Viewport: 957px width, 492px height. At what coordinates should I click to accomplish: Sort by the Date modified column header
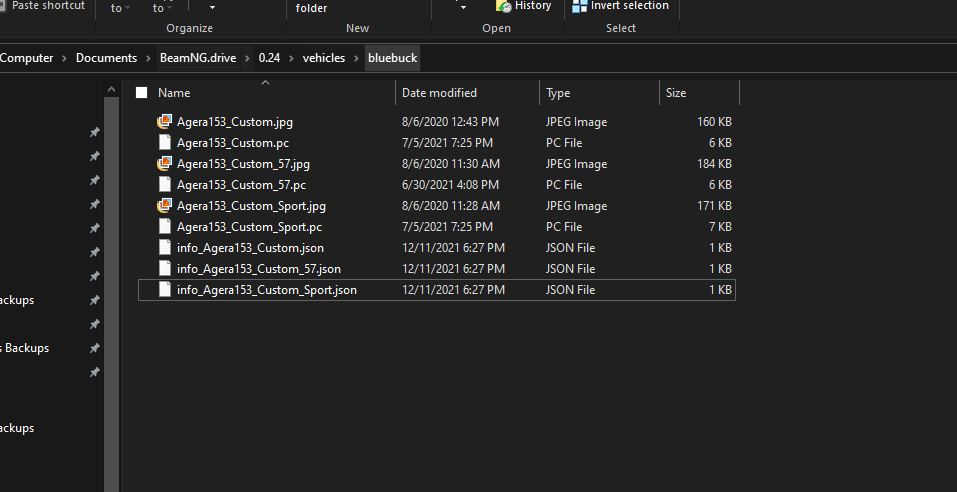point(439,93)
